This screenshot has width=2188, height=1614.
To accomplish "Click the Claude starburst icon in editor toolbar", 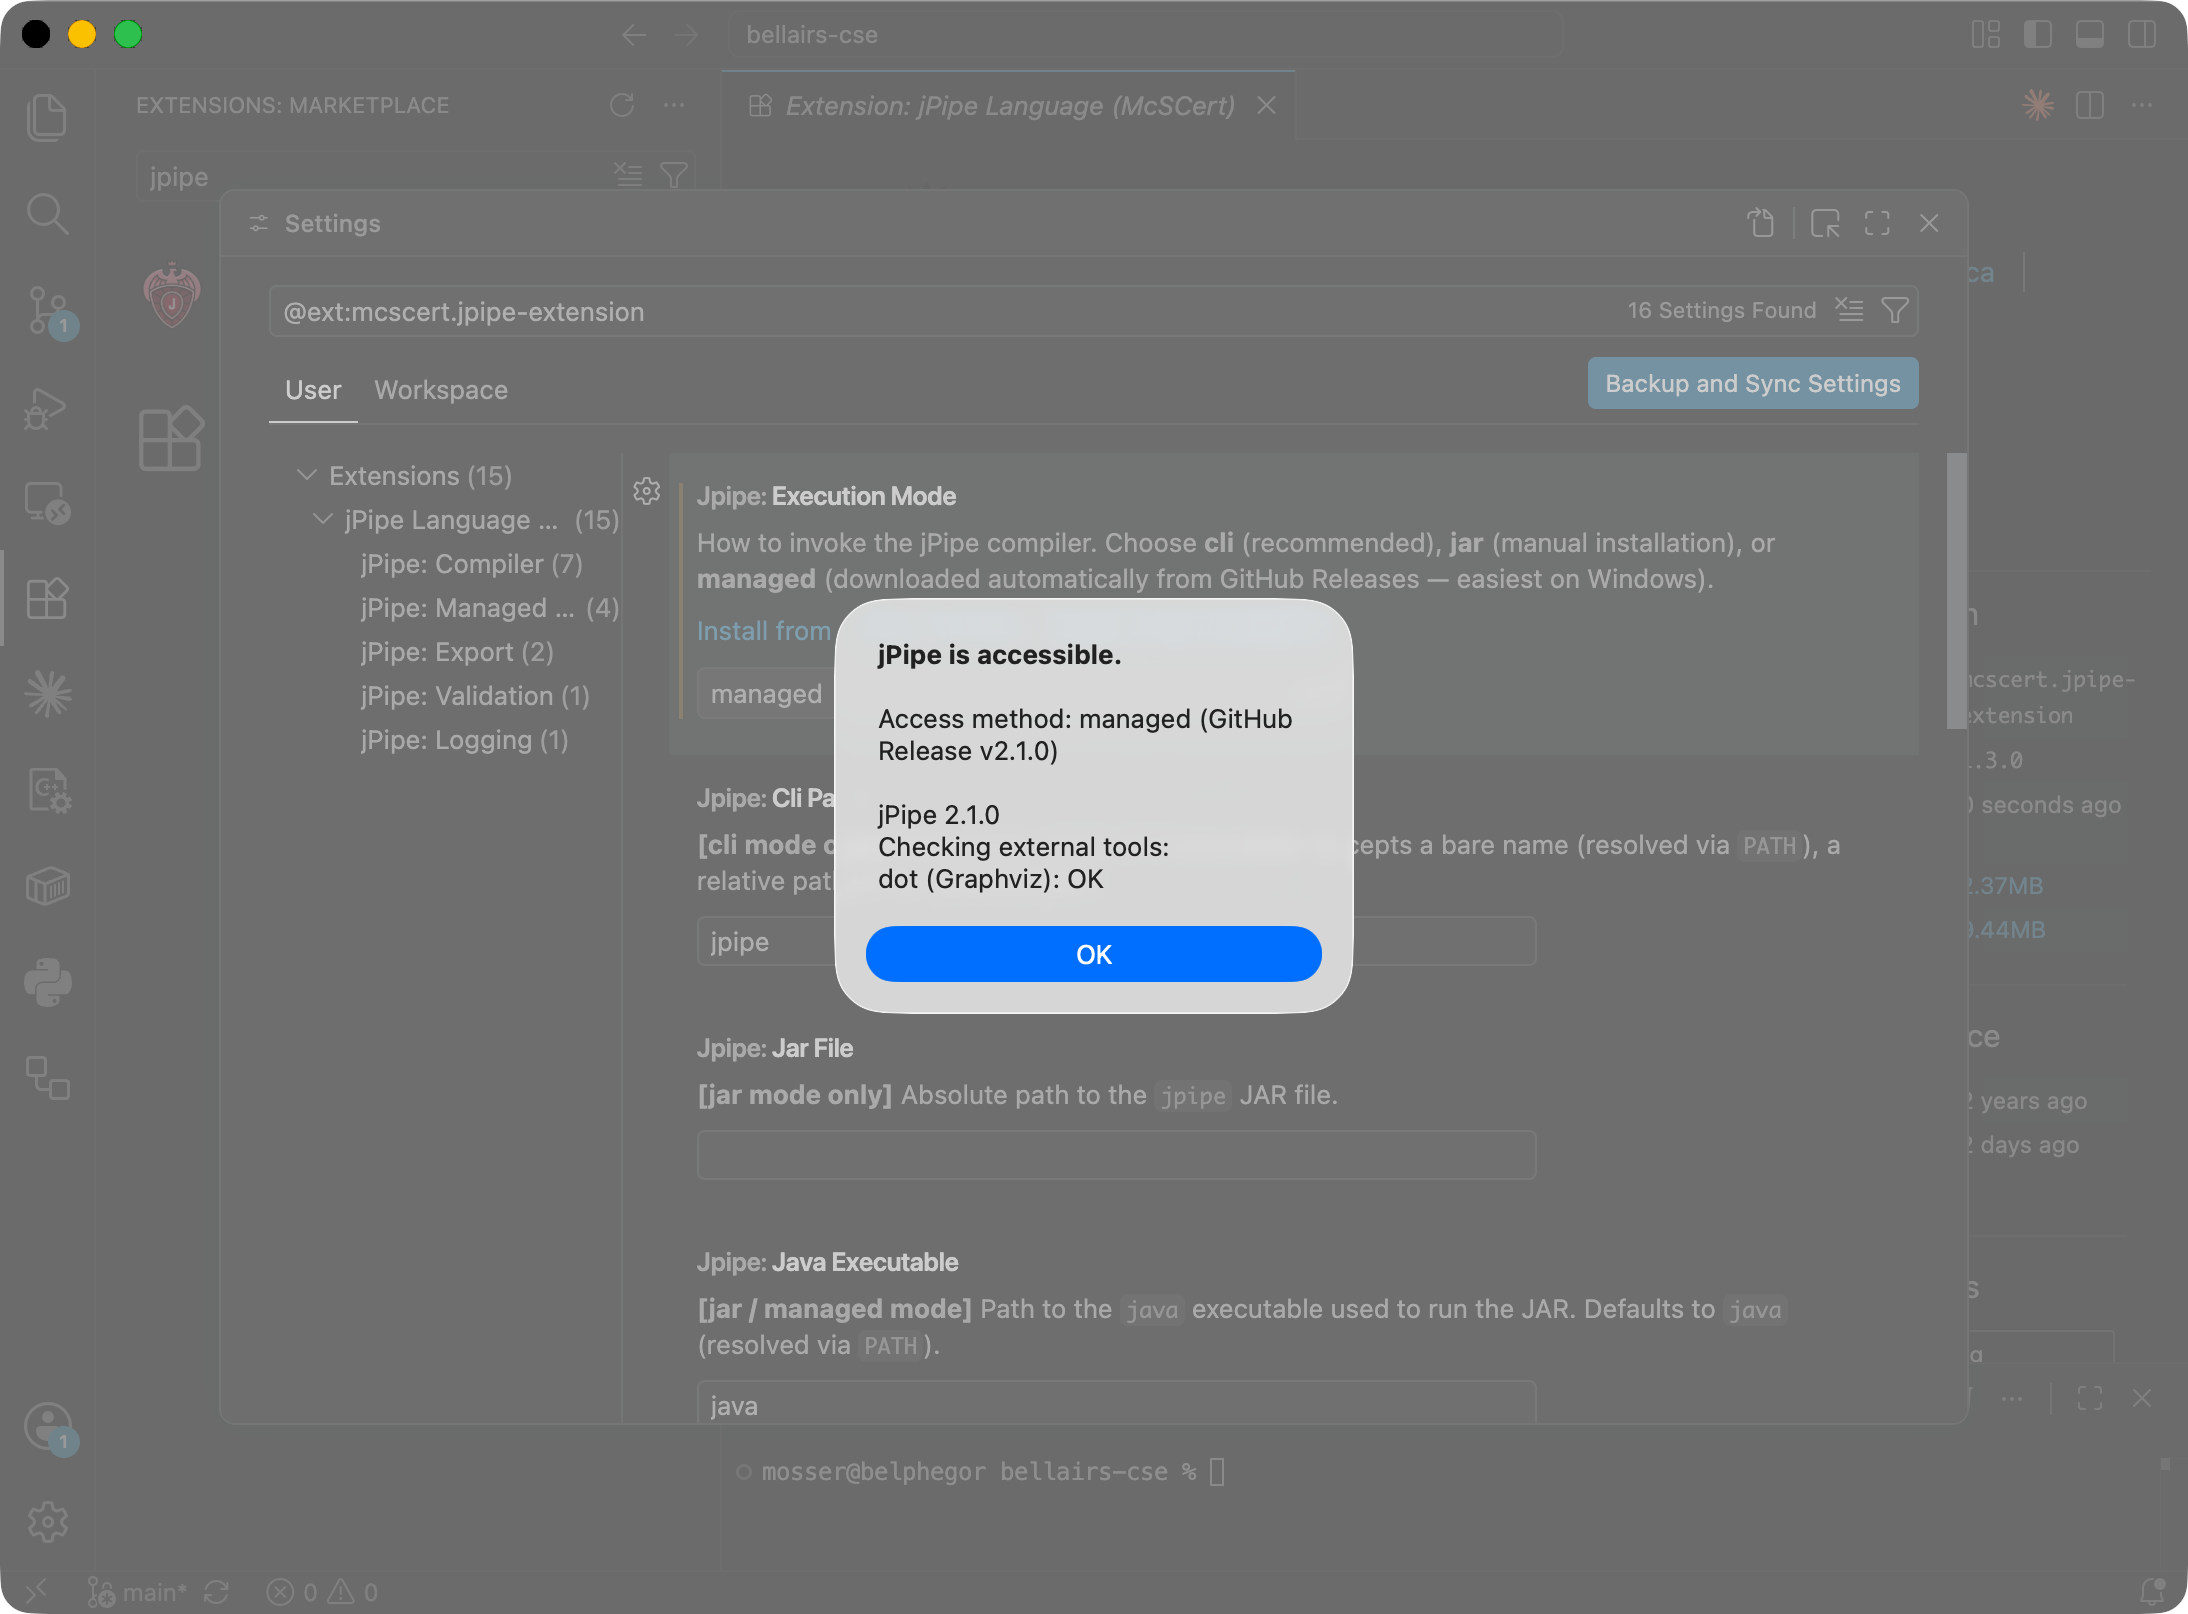I will click(2037, 105).
